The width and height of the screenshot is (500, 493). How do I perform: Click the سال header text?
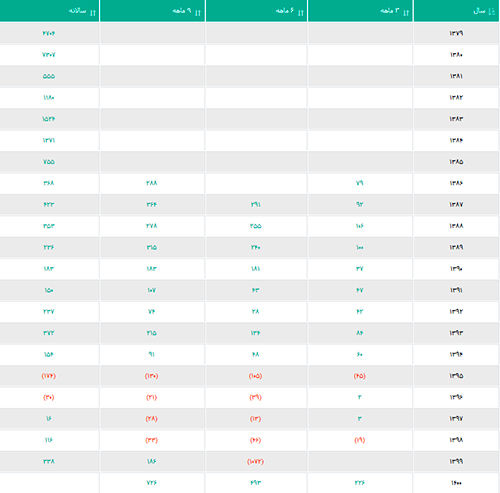pos(480,11)
